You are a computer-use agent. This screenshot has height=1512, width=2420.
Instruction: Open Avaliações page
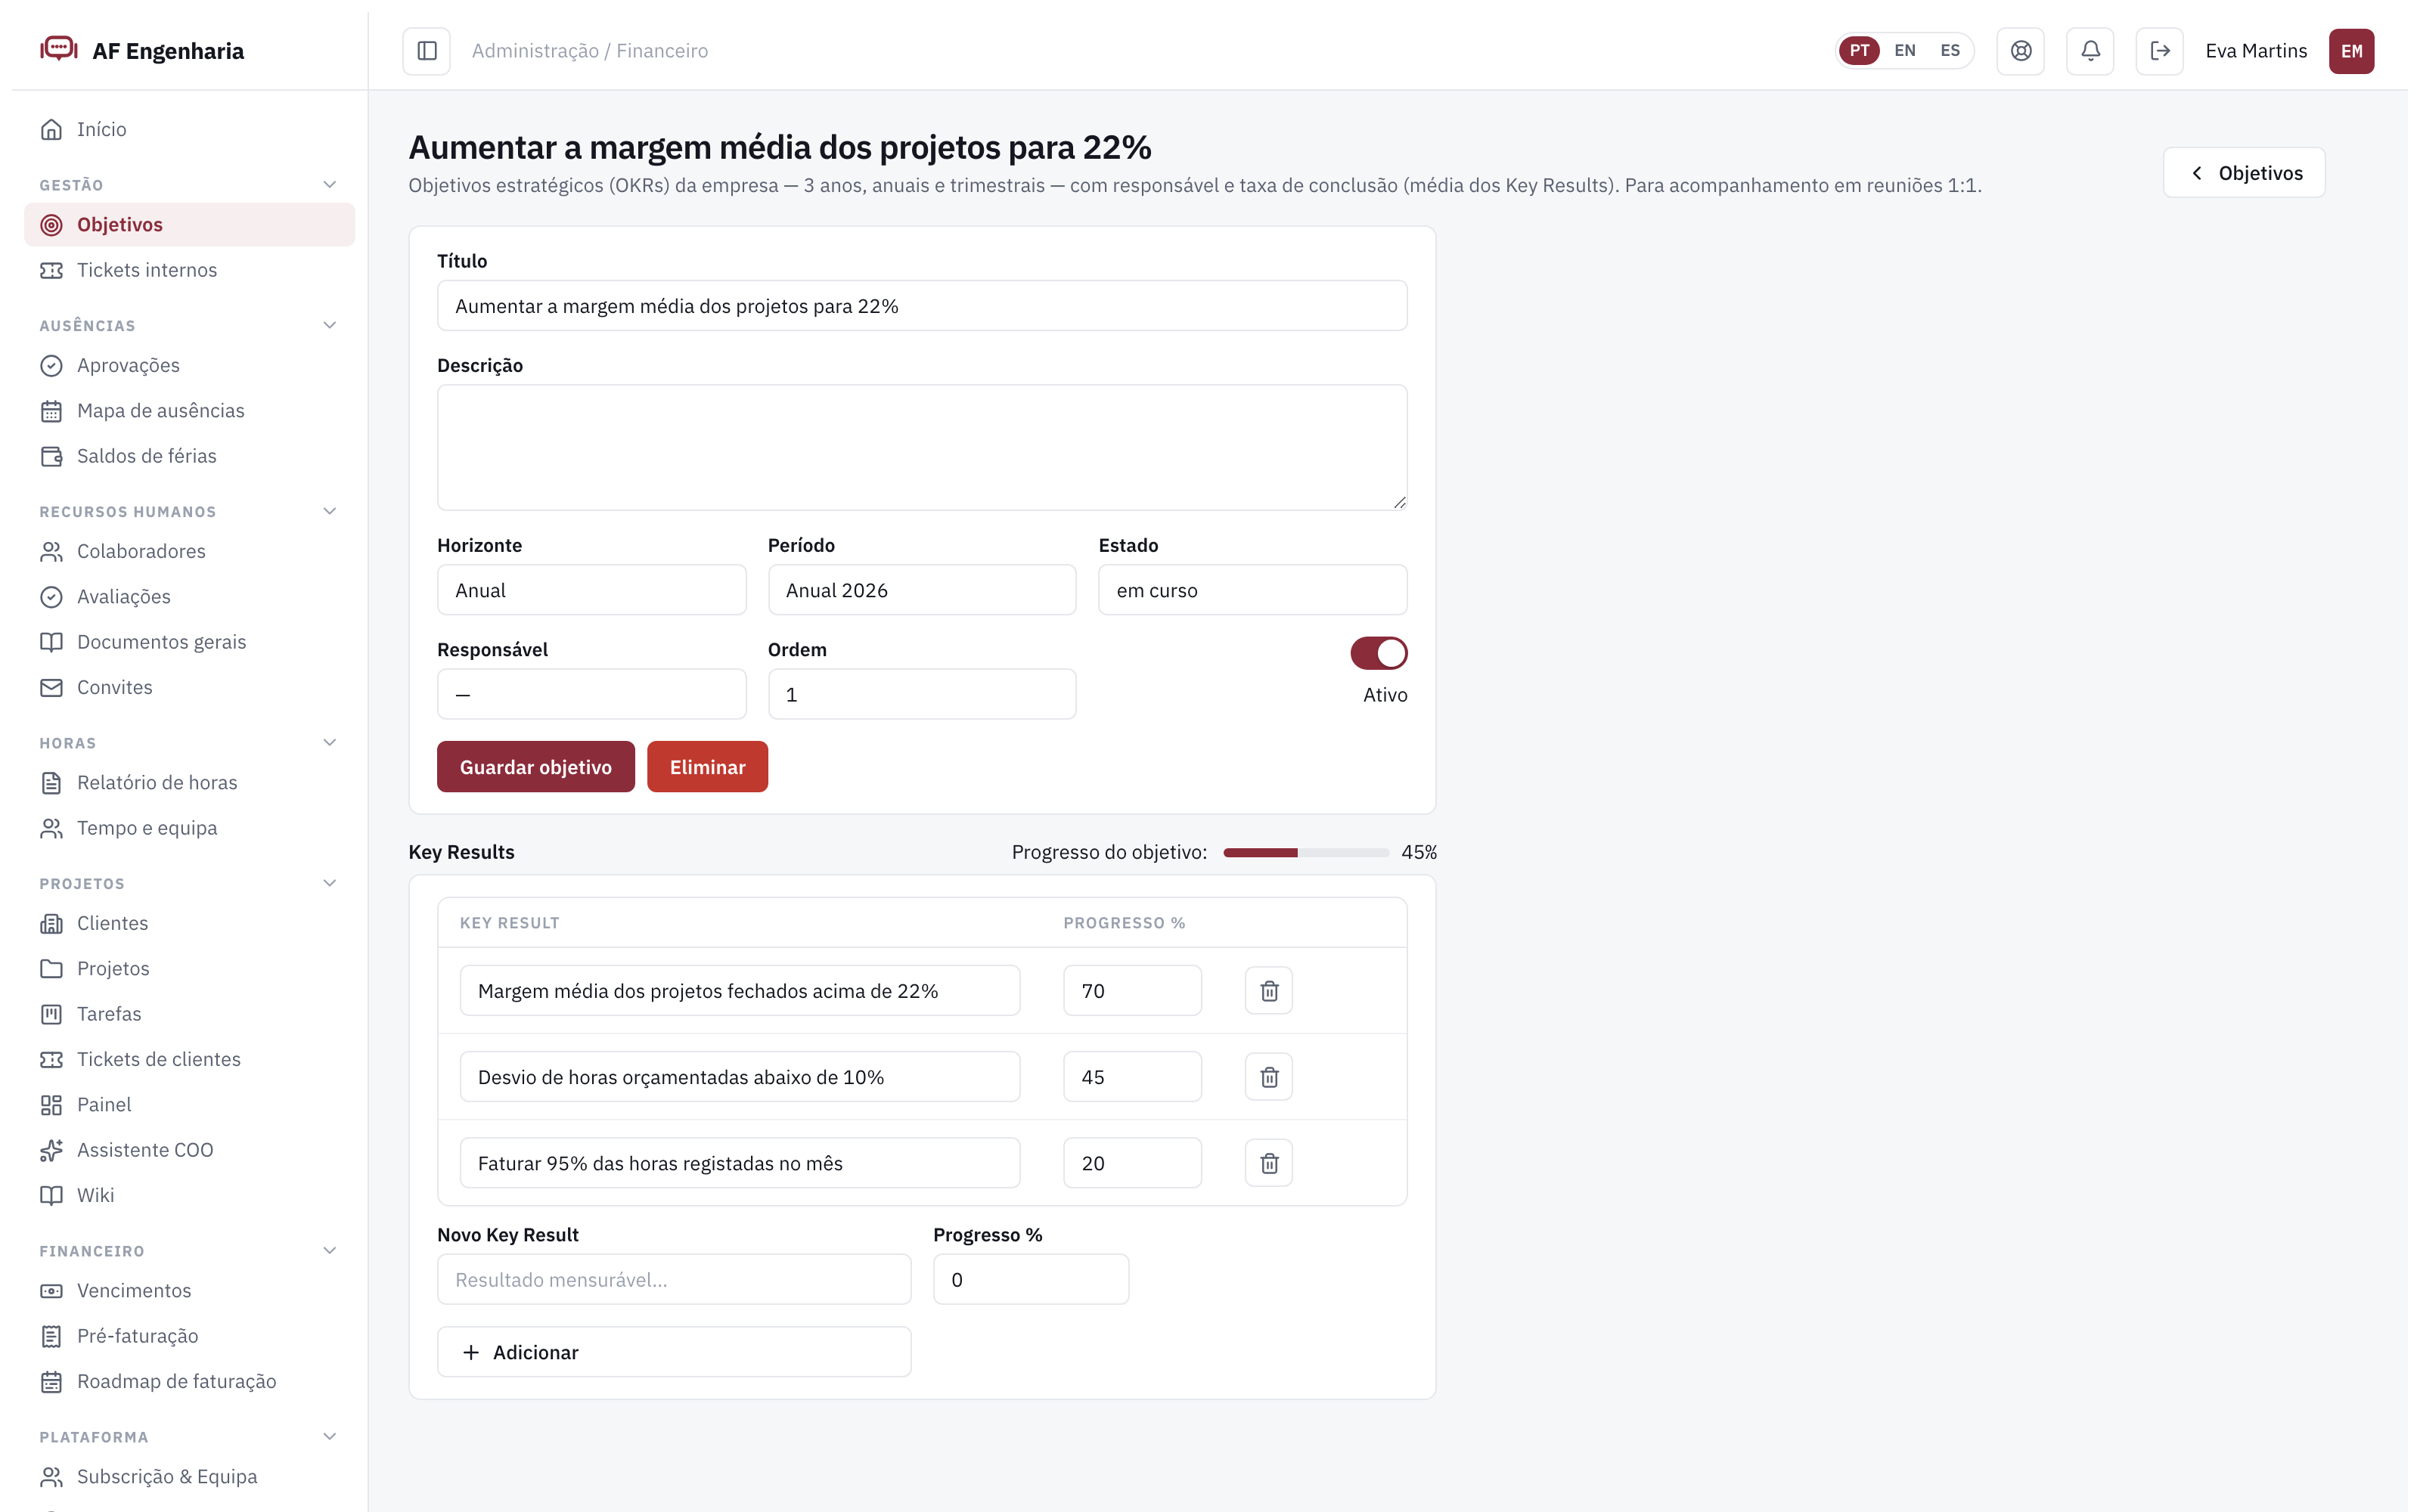pos(189,596)
